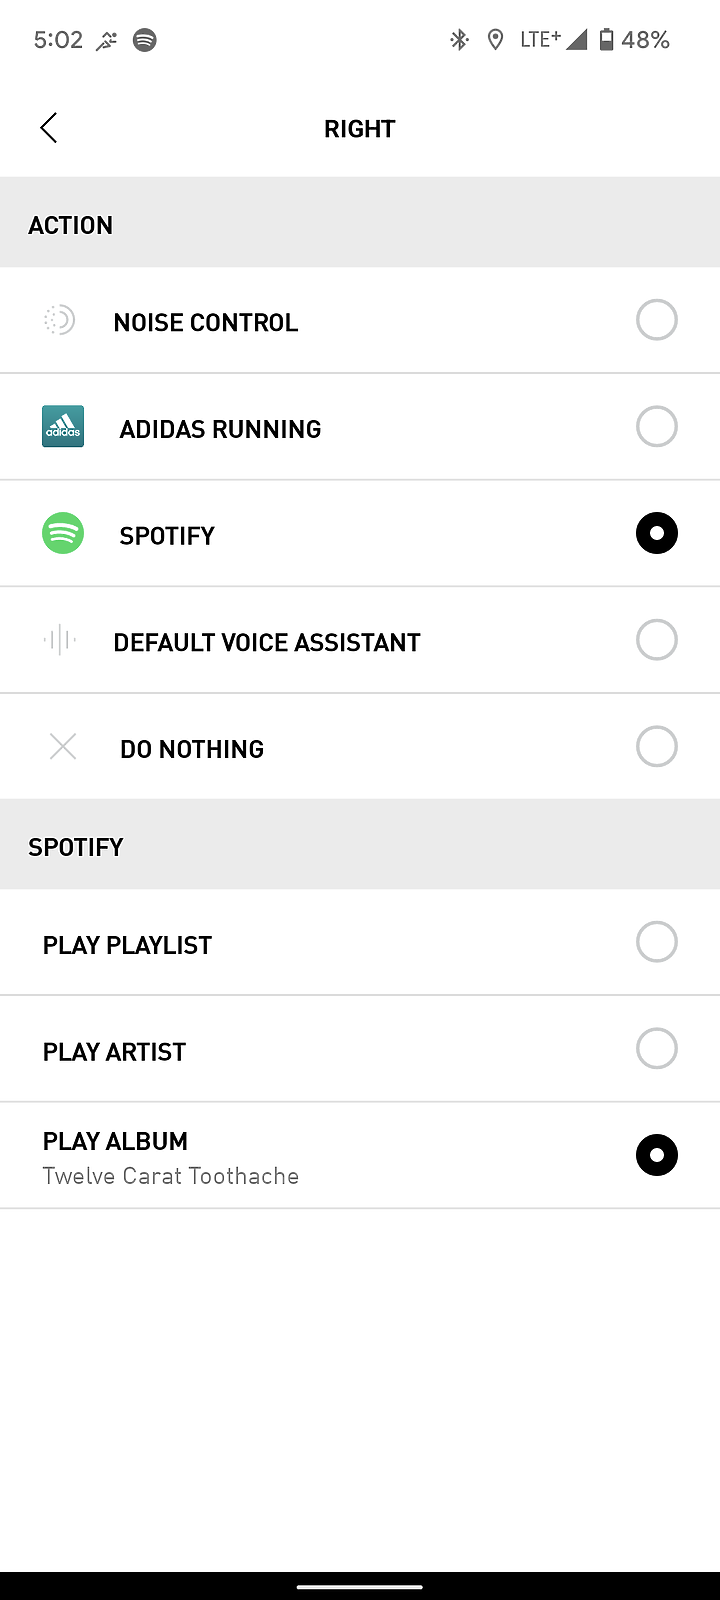Open the Play Playlist menu entry
This screenshot has width=720, height=1600.
tap(360, 942)
